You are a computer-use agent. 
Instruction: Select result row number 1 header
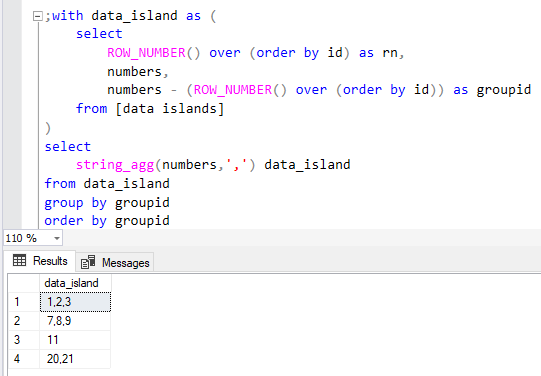23,302
